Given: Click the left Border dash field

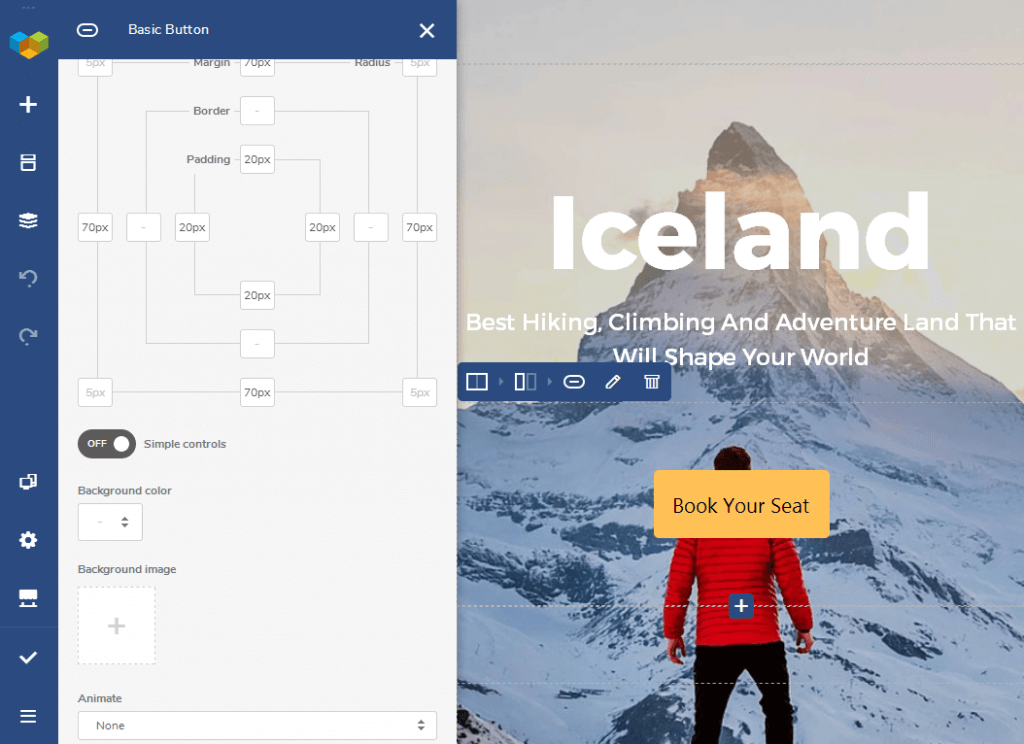Looking at the screenshot, I should 144,227.
